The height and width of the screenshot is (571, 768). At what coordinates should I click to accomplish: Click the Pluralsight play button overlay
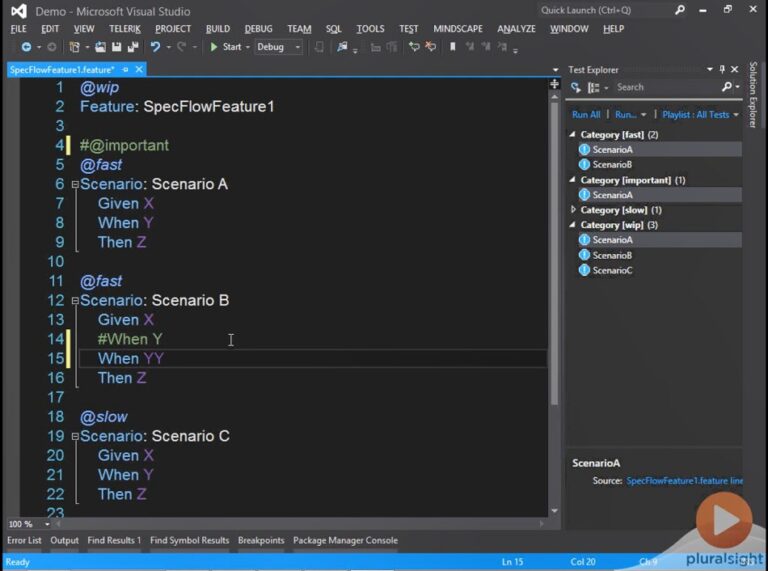click(x=724, y=520)
